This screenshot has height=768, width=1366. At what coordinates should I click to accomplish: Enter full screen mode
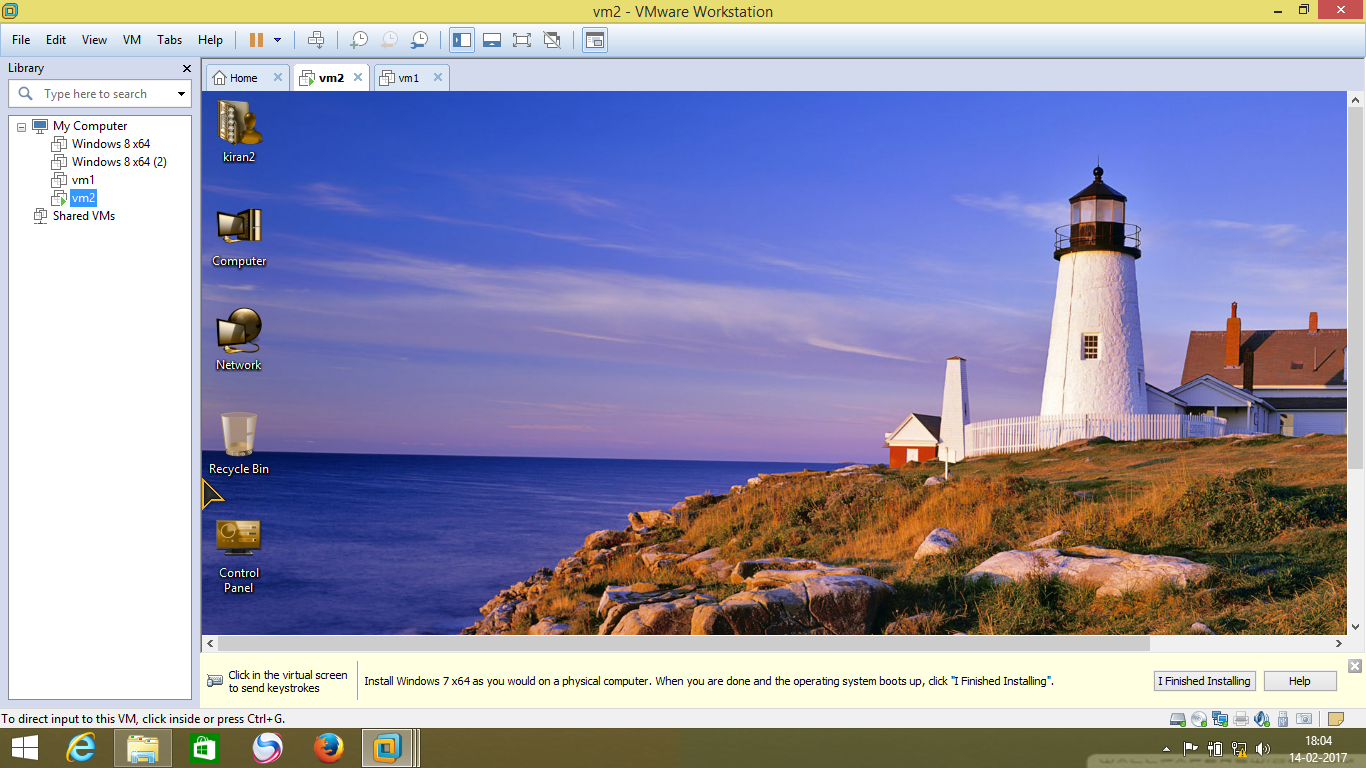point(521,40)
